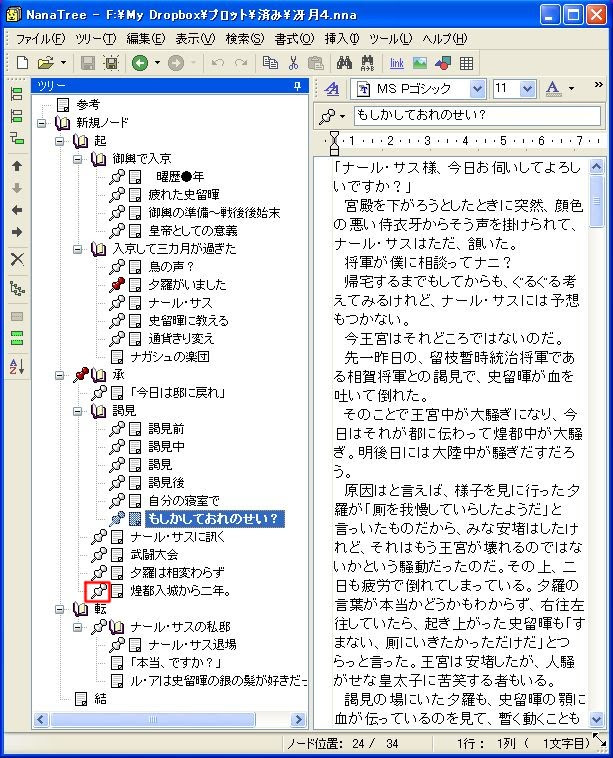Click the Cut scissors icon
The image size is (613, 758).
(293, 63)
